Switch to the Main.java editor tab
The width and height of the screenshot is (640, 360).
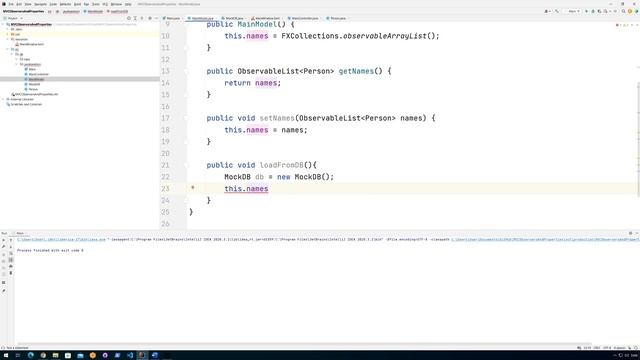point(172,18)
